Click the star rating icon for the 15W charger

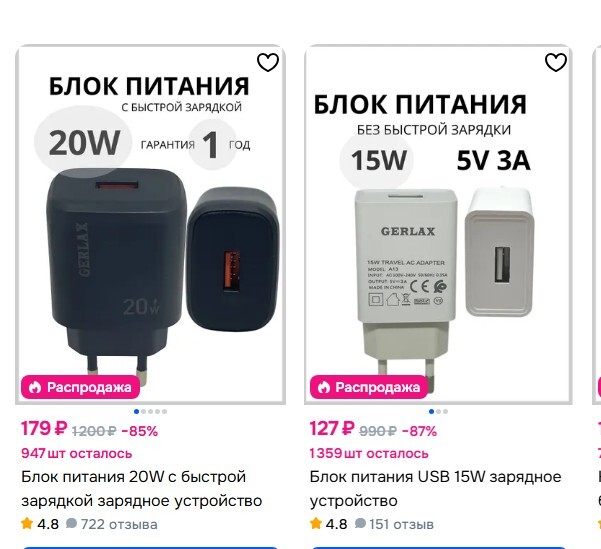(315, 523)
